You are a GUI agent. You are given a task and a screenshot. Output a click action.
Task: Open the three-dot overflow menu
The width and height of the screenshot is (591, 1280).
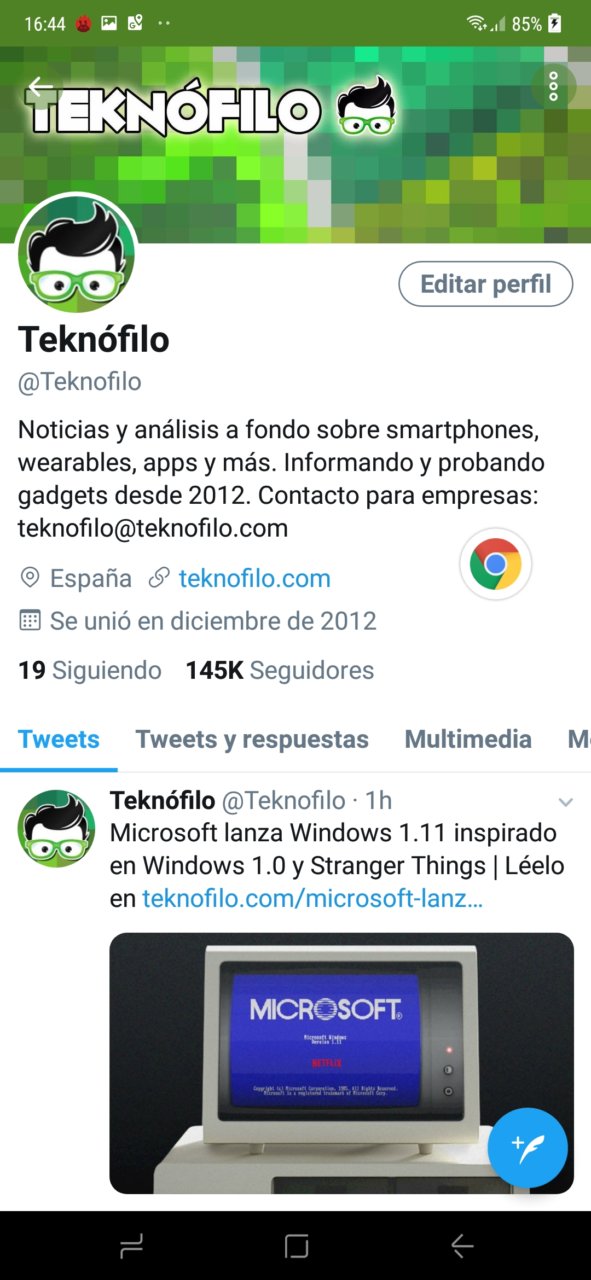pyautogui.click(x=553, y=86)
